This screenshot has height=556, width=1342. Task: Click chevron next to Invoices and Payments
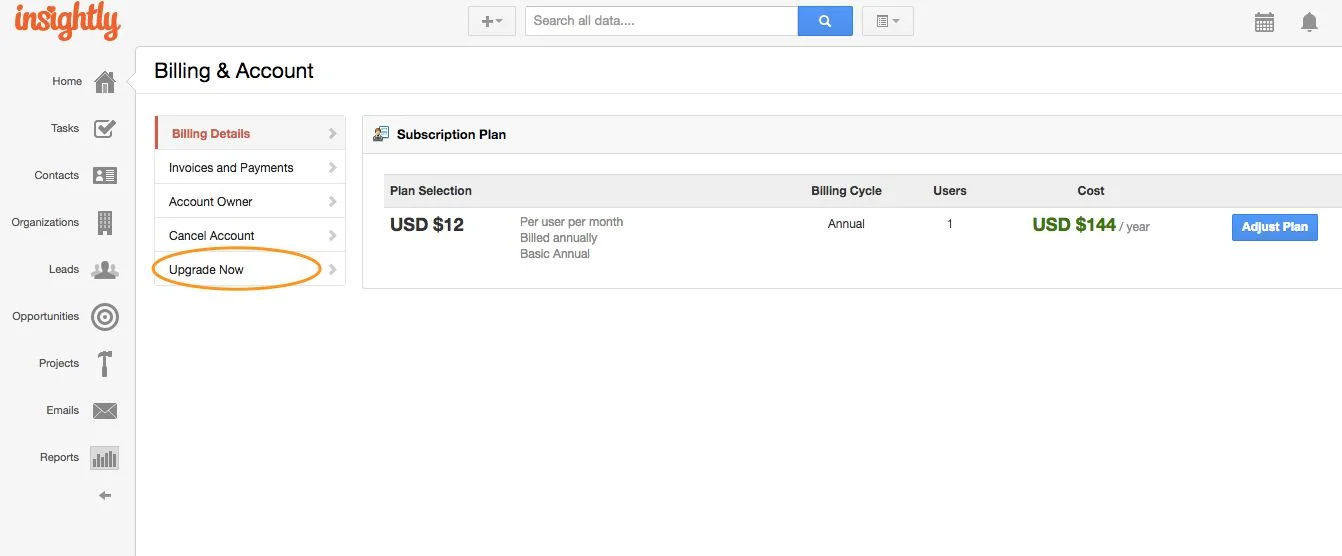tap(333, 167)
